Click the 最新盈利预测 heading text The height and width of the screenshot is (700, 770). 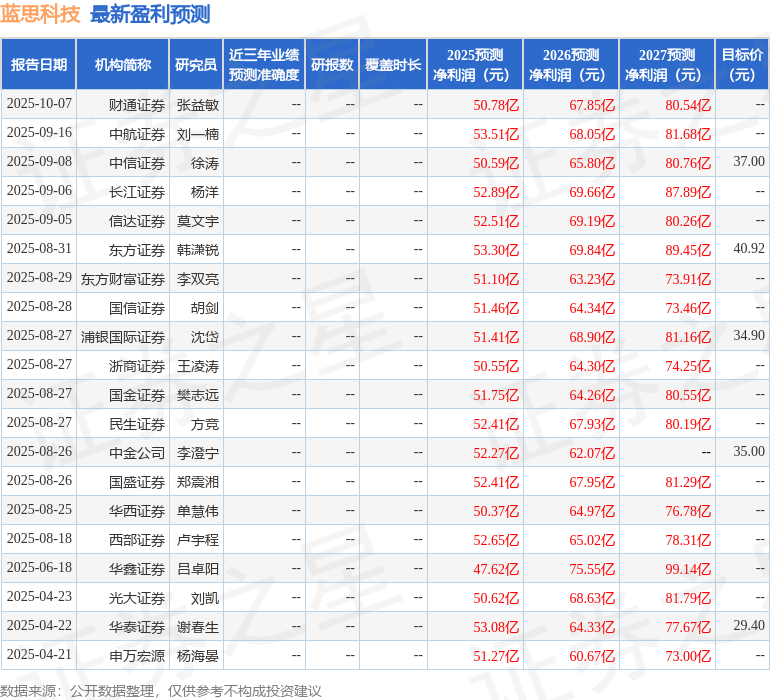(x=150, y=14)
